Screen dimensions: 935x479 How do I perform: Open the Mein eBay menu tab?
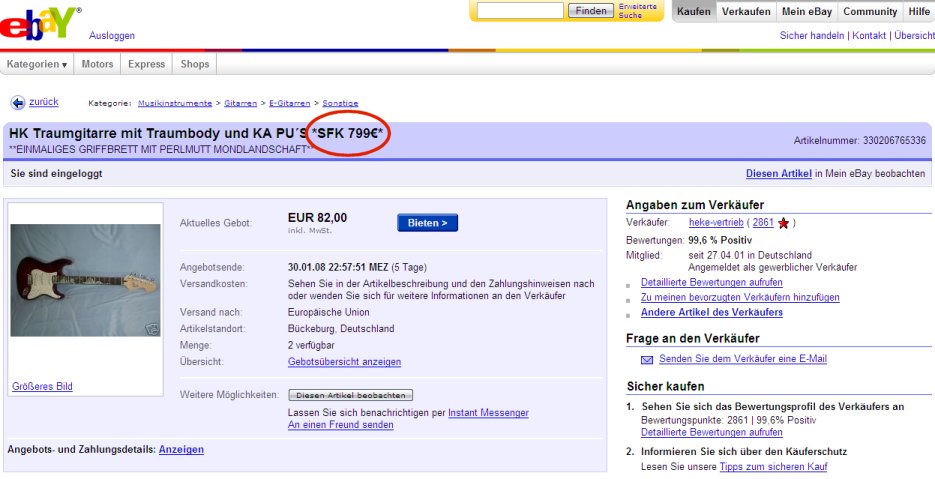point(806,11)
